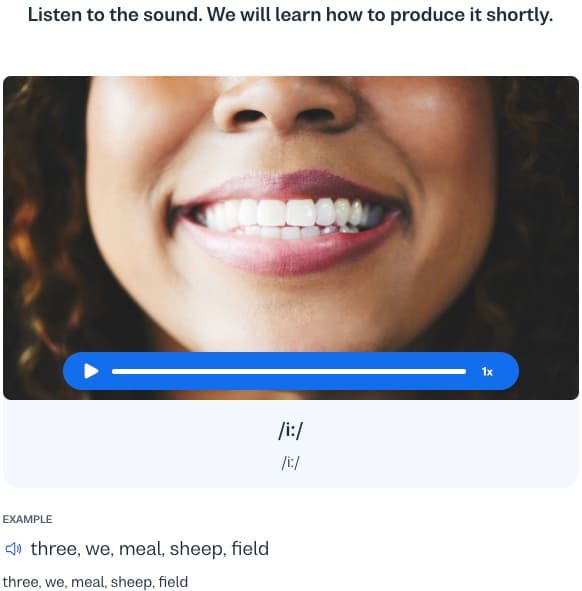Viewport: 582px width, 591px height.
Task: Play the /i:/ sound audio
Action: 91,371
